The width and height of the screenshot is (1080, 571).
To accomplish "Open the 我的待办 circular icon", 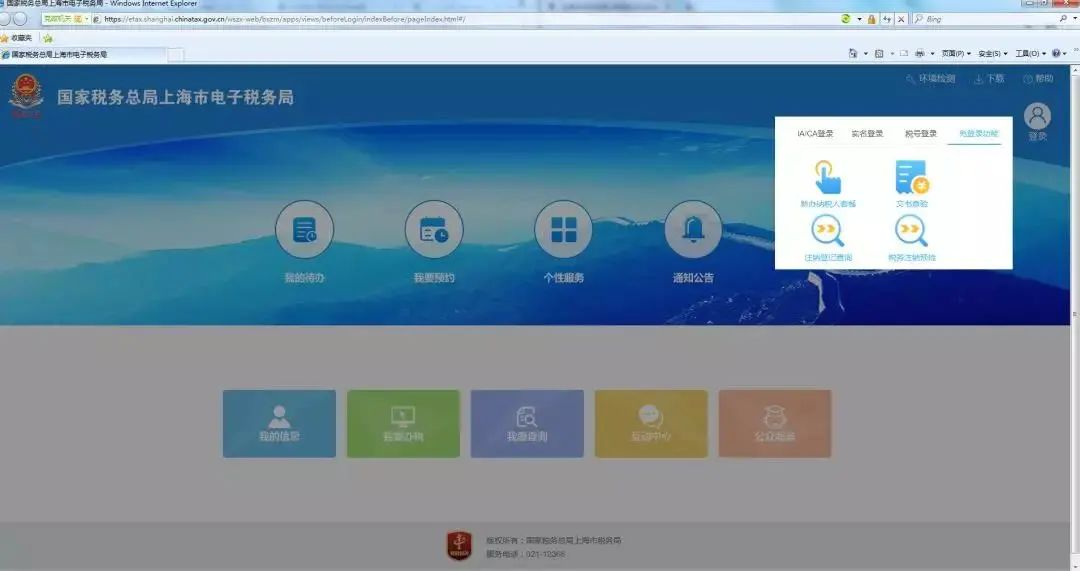I will tap(304, 229).
